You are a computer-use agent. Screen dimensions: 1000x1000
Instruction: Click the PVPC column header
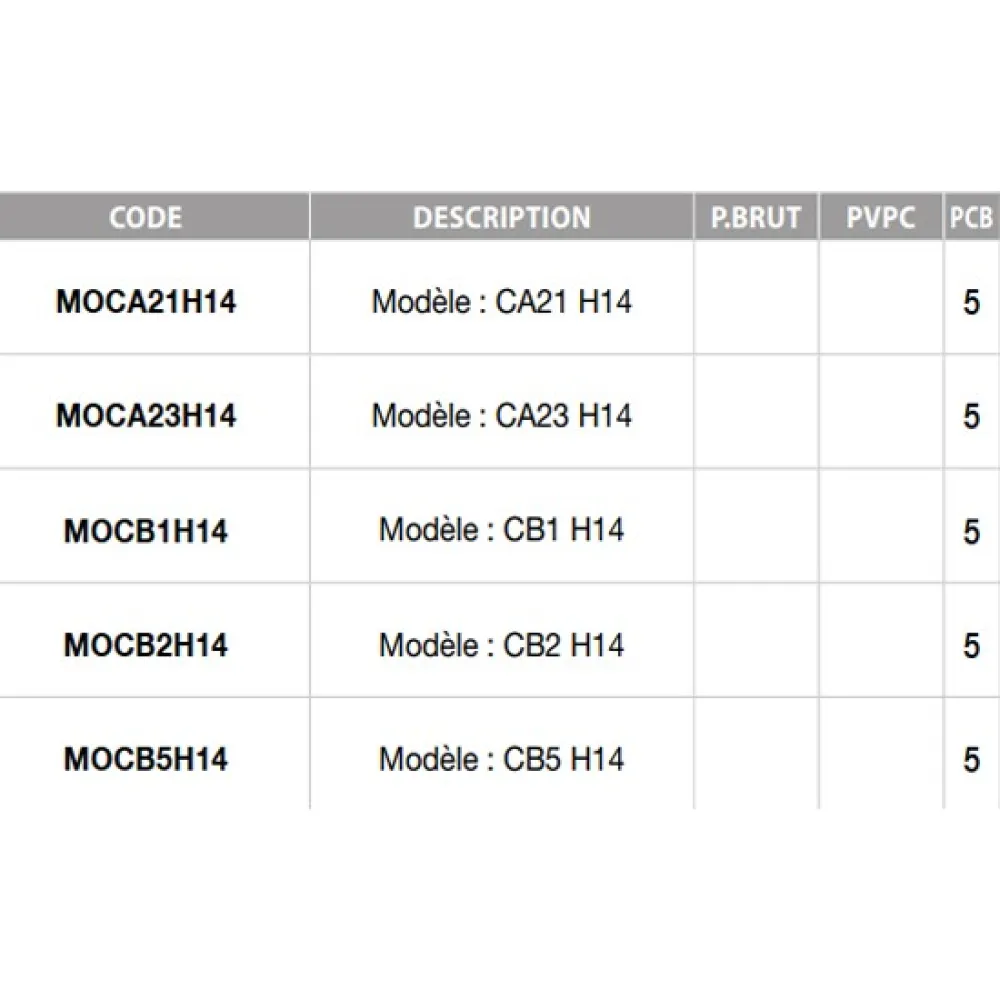[x=881, y=217]
